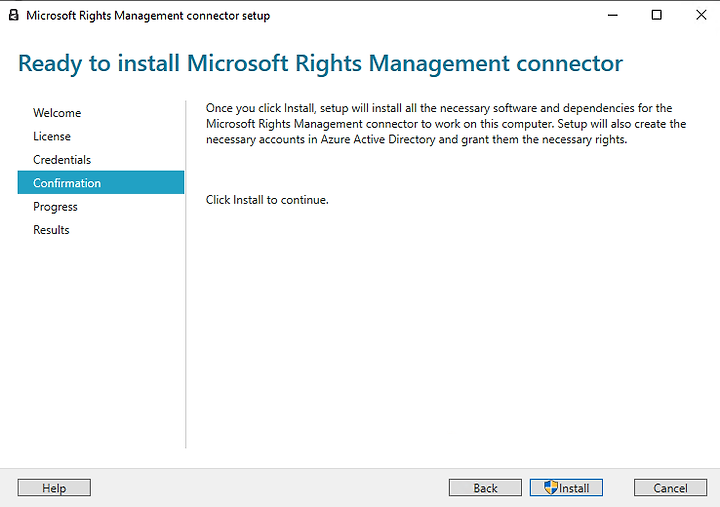Click the window title text in the title bar
Screen dimensions: 720x507
[148, 16]
